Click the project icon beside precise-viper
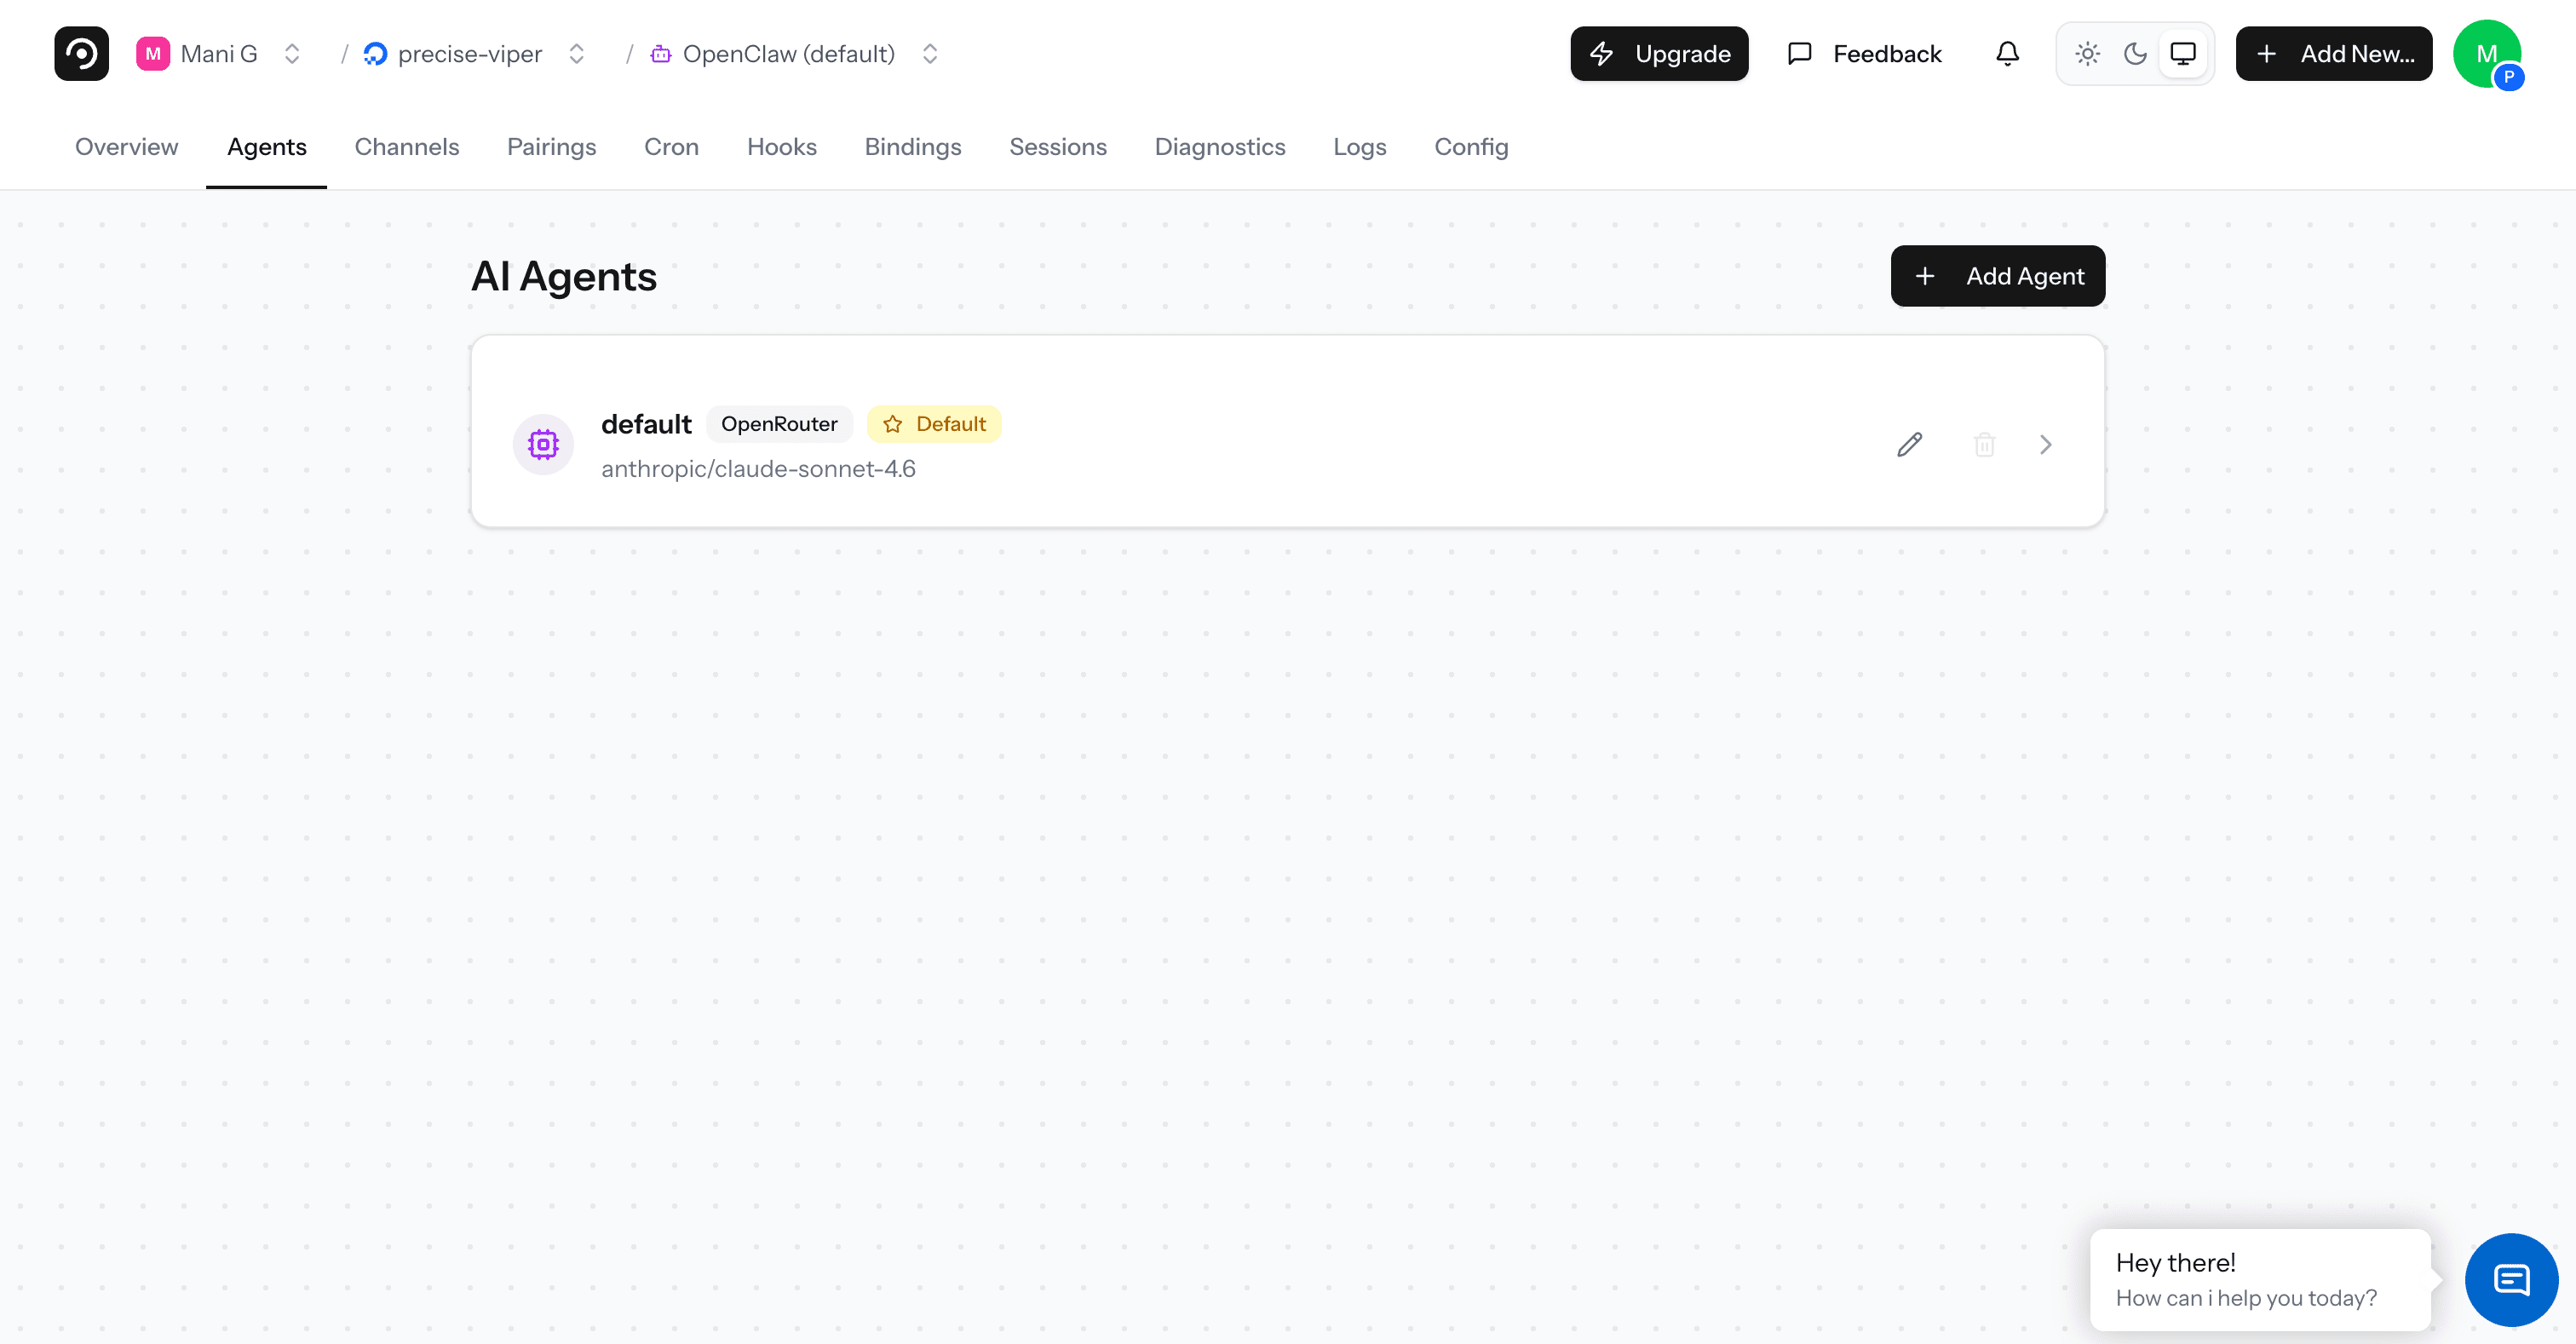 tap(376, 53)
